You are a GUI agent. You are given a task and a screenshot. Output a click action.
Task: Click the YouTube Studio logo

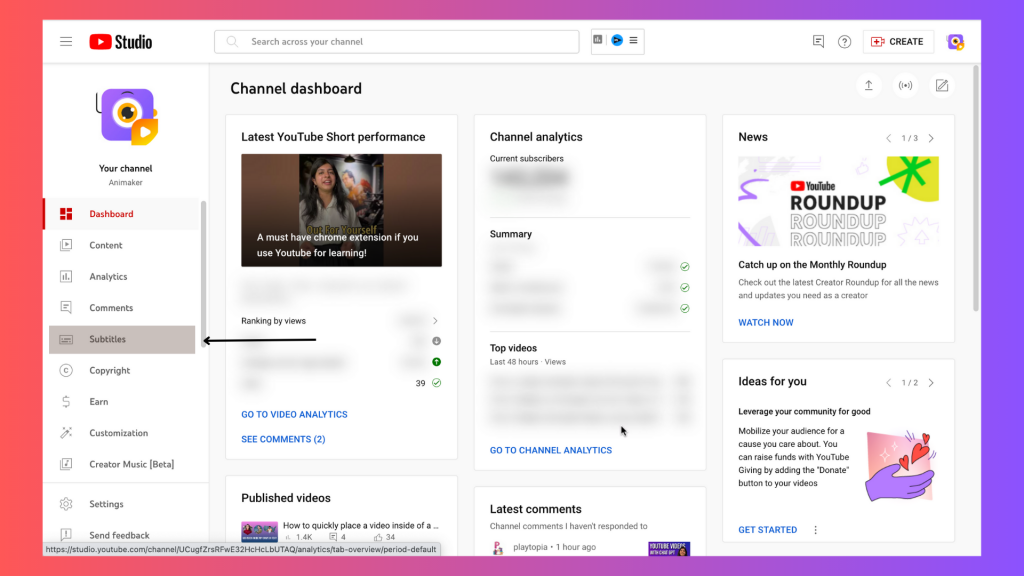tap(121, 42)
